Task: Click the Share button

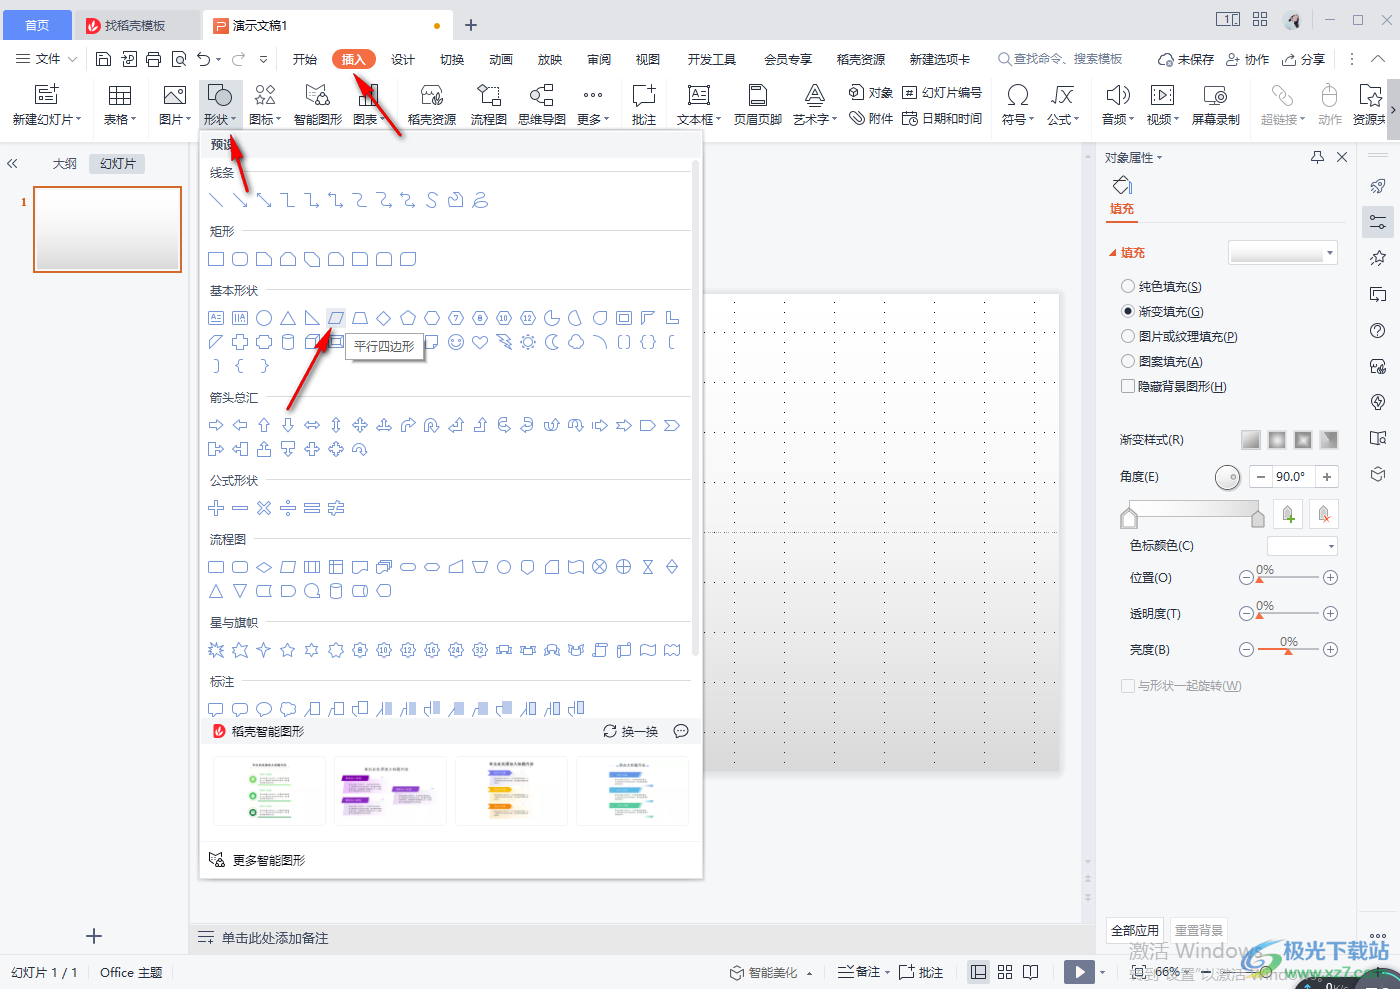Action: (x=1304, y=59)
